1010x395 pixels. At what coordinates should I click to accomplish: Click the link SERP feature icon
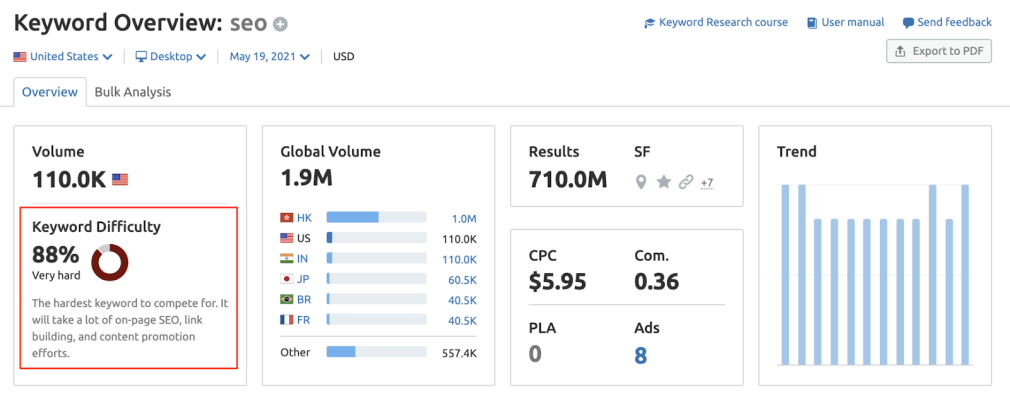tap(686, 182)
